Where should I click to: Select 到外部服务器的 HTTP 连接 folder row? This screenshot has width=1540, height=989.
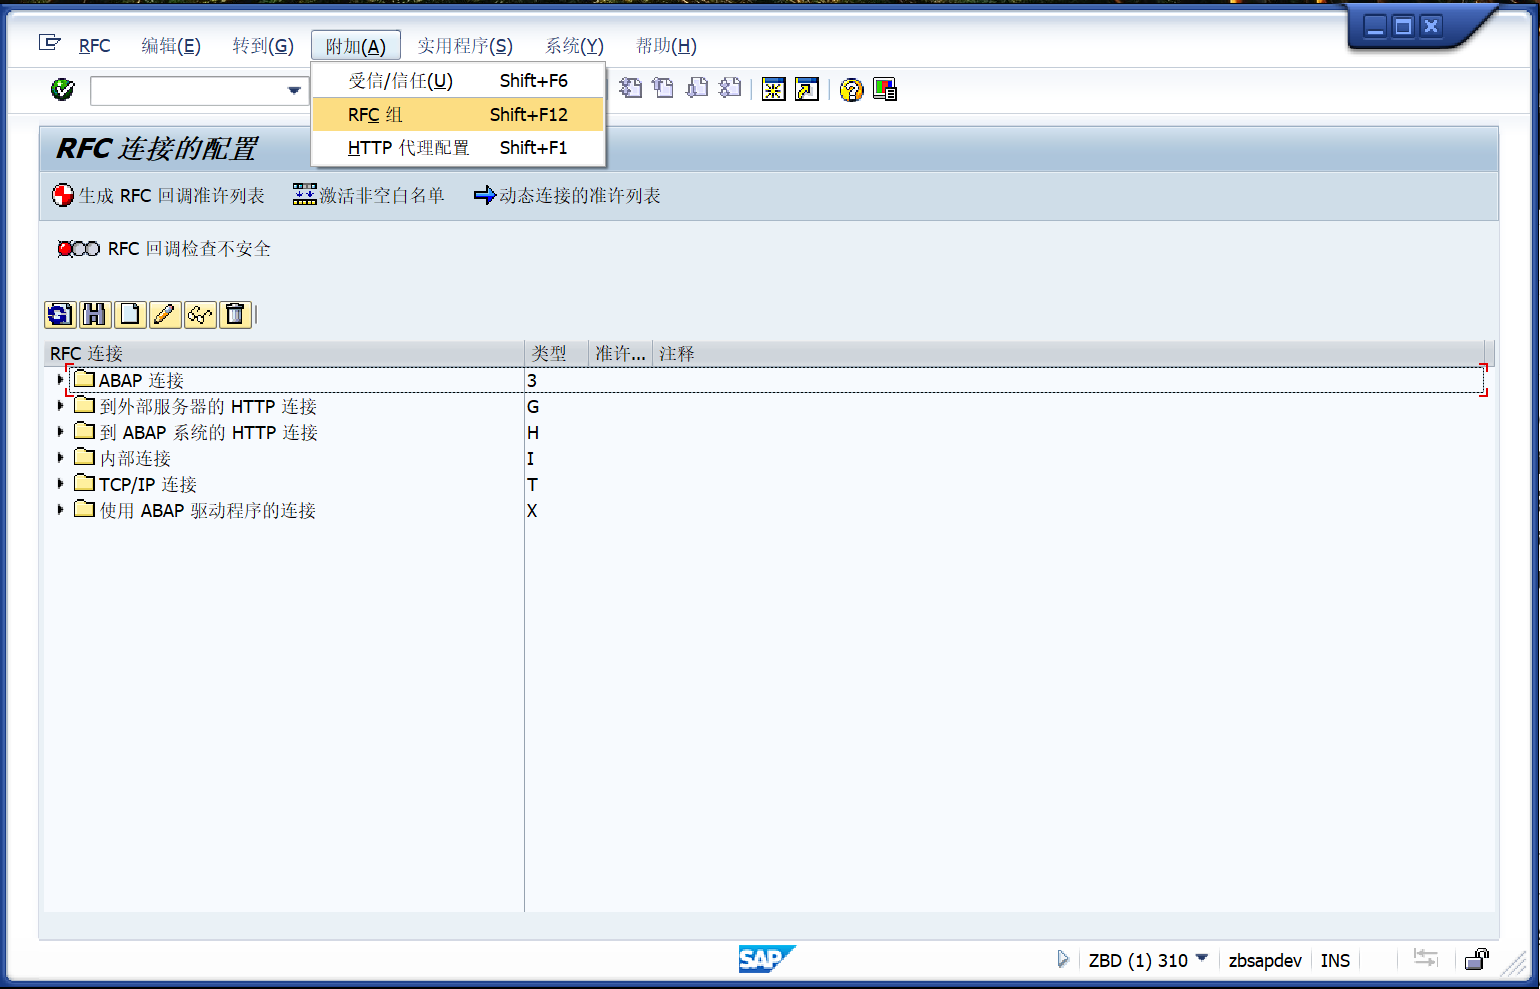195,406
